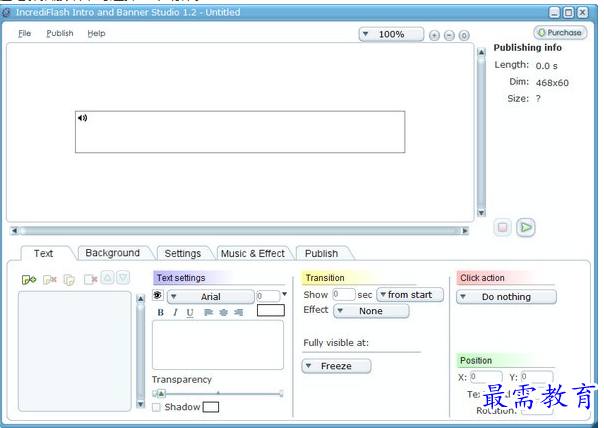
Task: Open the File menu
Action: point(25,34)
